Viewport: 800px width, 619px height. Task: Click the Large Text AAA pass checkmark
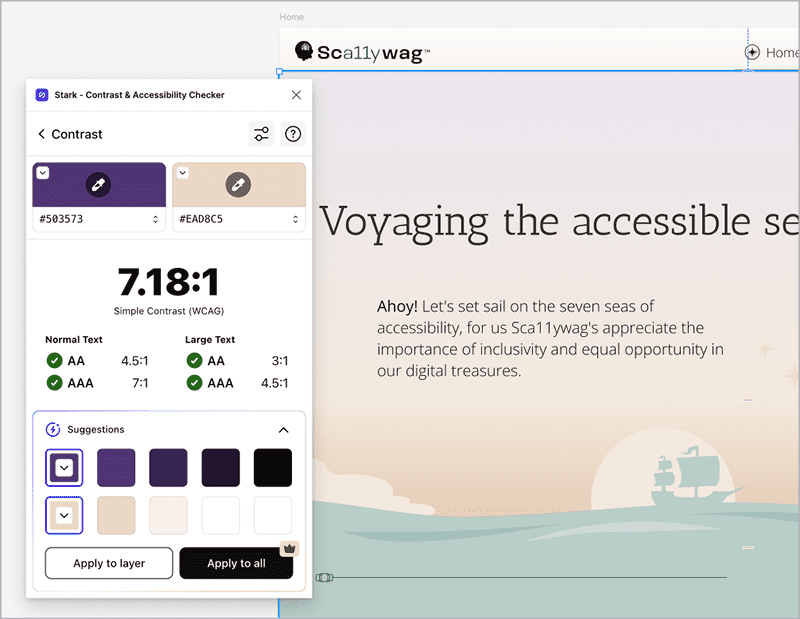(x=194, y=383)
